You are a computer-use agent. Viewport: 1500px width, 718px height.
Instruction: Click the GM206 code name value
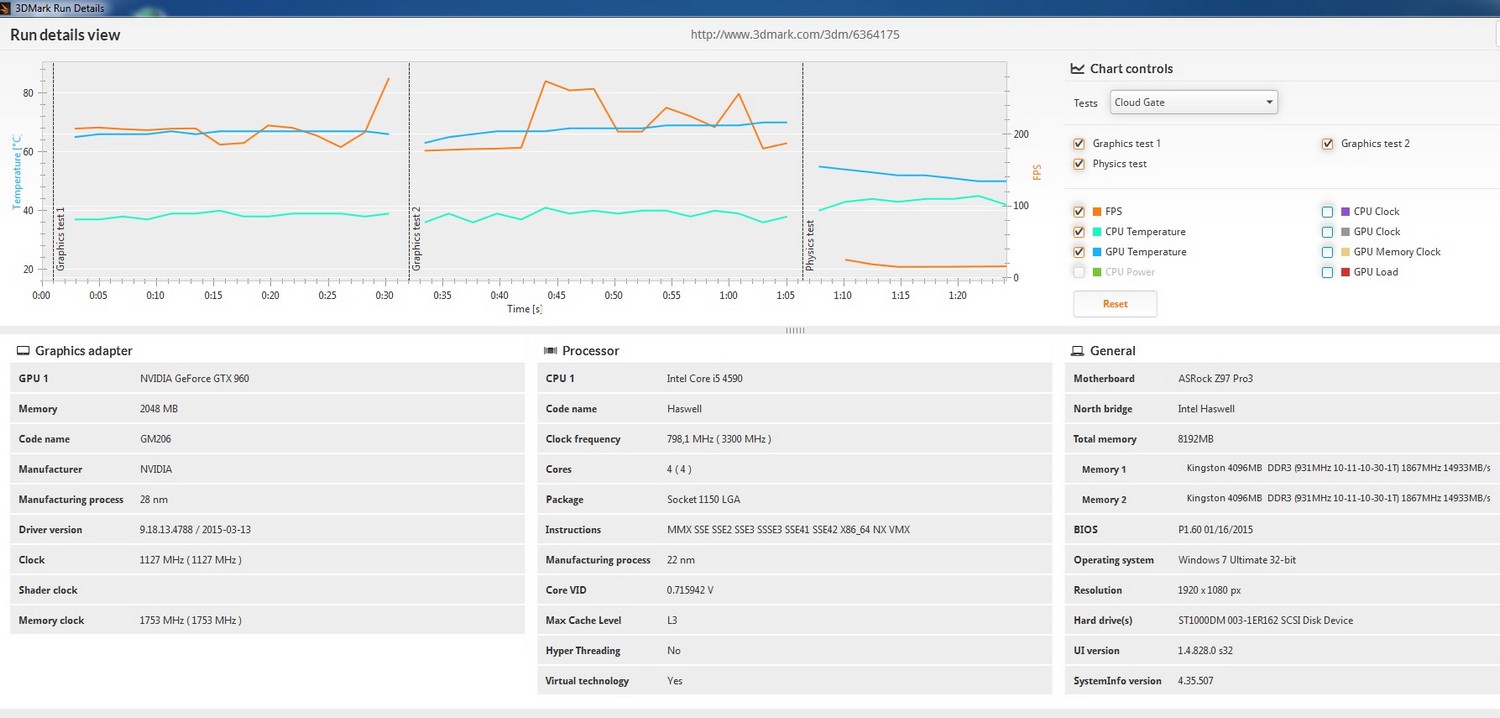pos(155,439)
